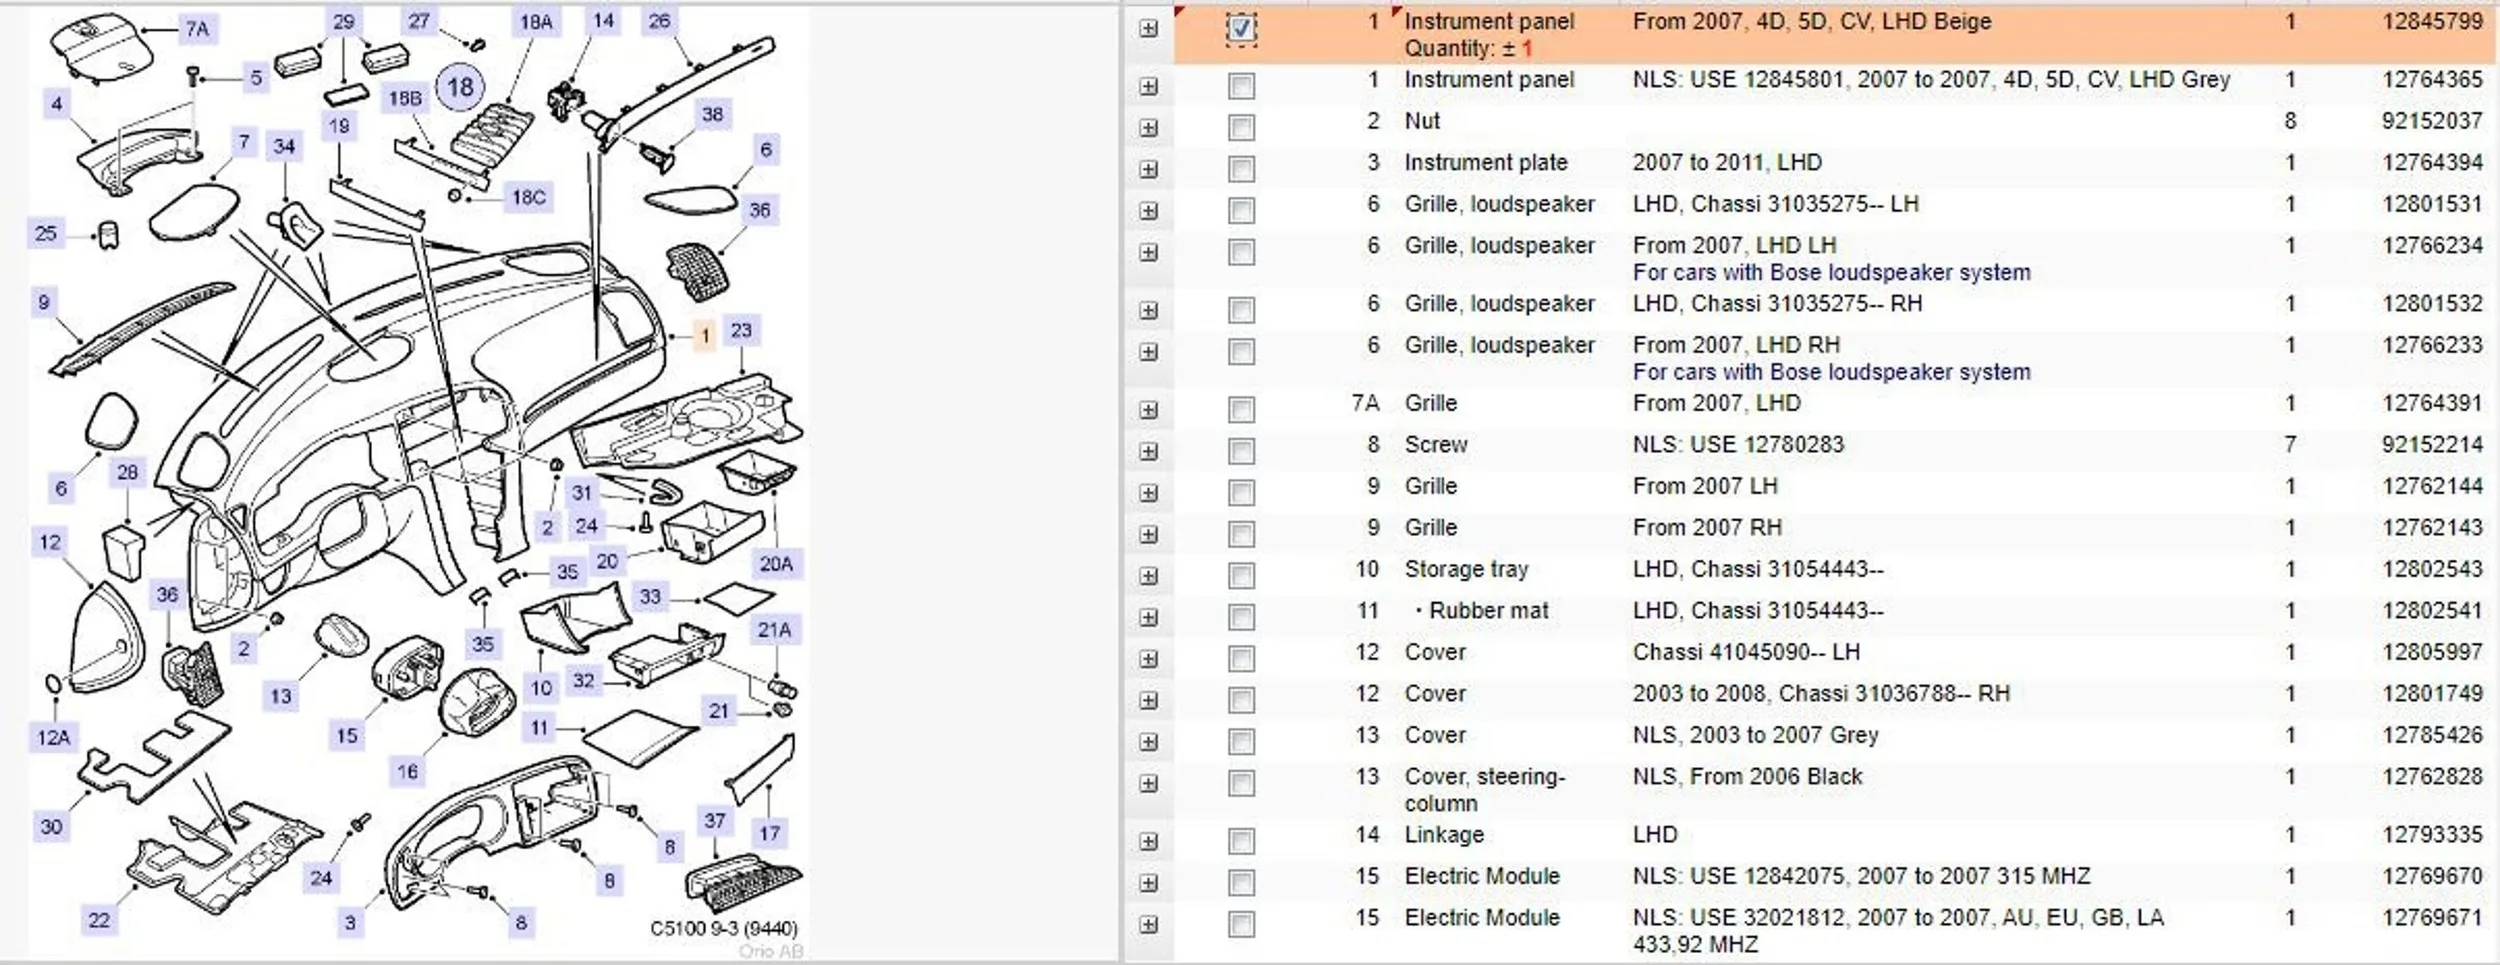2500x965 pixels.
Task: Choose callout 18A in the diagram
Action: point(536,21)
